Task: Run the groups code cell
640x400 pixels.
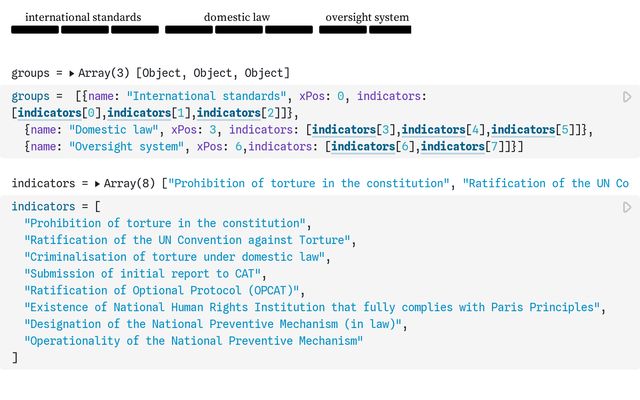Action: pyautogui.click(x=627, y=97)
